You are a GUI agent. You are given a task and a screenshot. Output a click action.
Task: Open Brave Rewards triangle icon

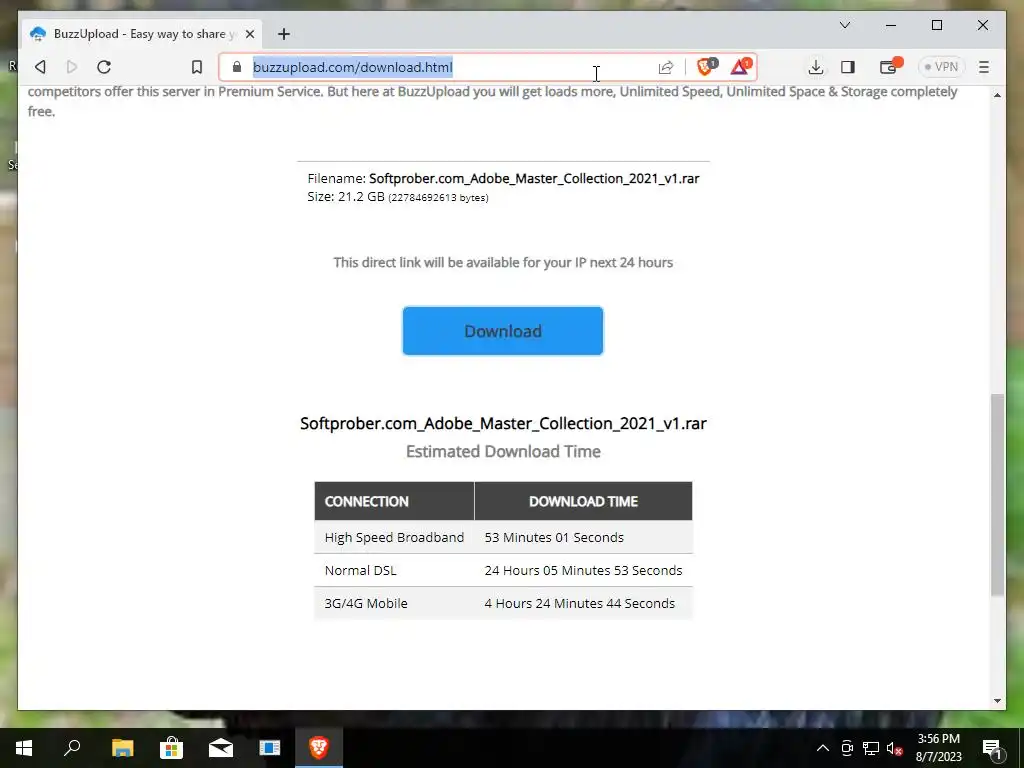click(x=741, y=67)
